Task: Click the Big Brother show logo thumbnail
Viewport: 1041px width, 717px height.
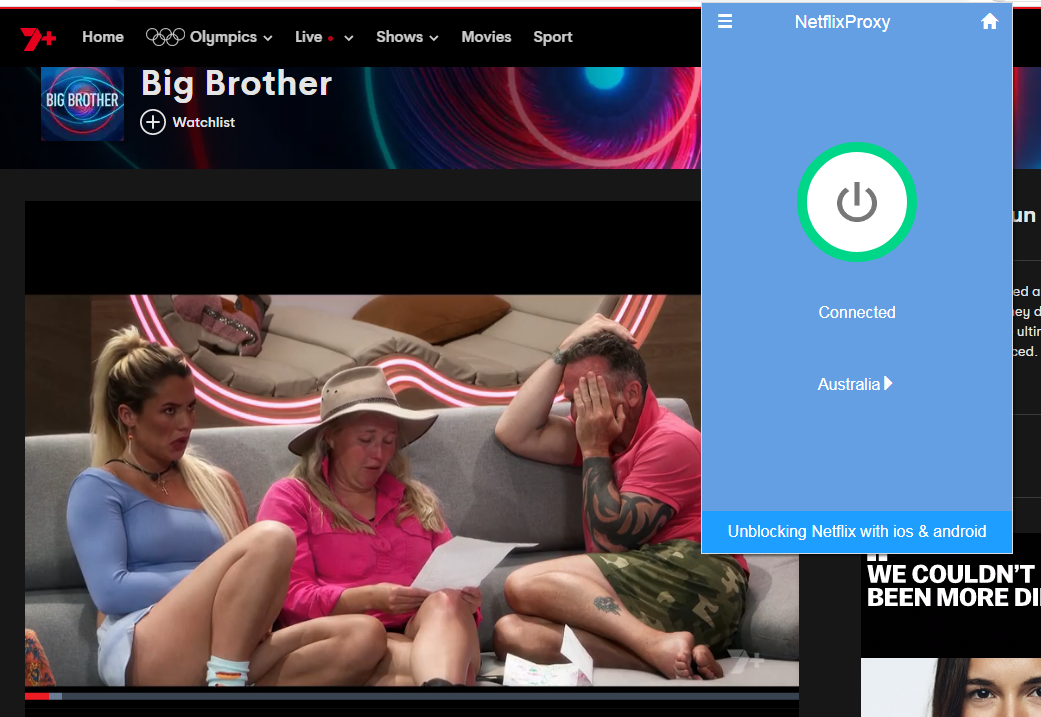Action: pos(82,103)
